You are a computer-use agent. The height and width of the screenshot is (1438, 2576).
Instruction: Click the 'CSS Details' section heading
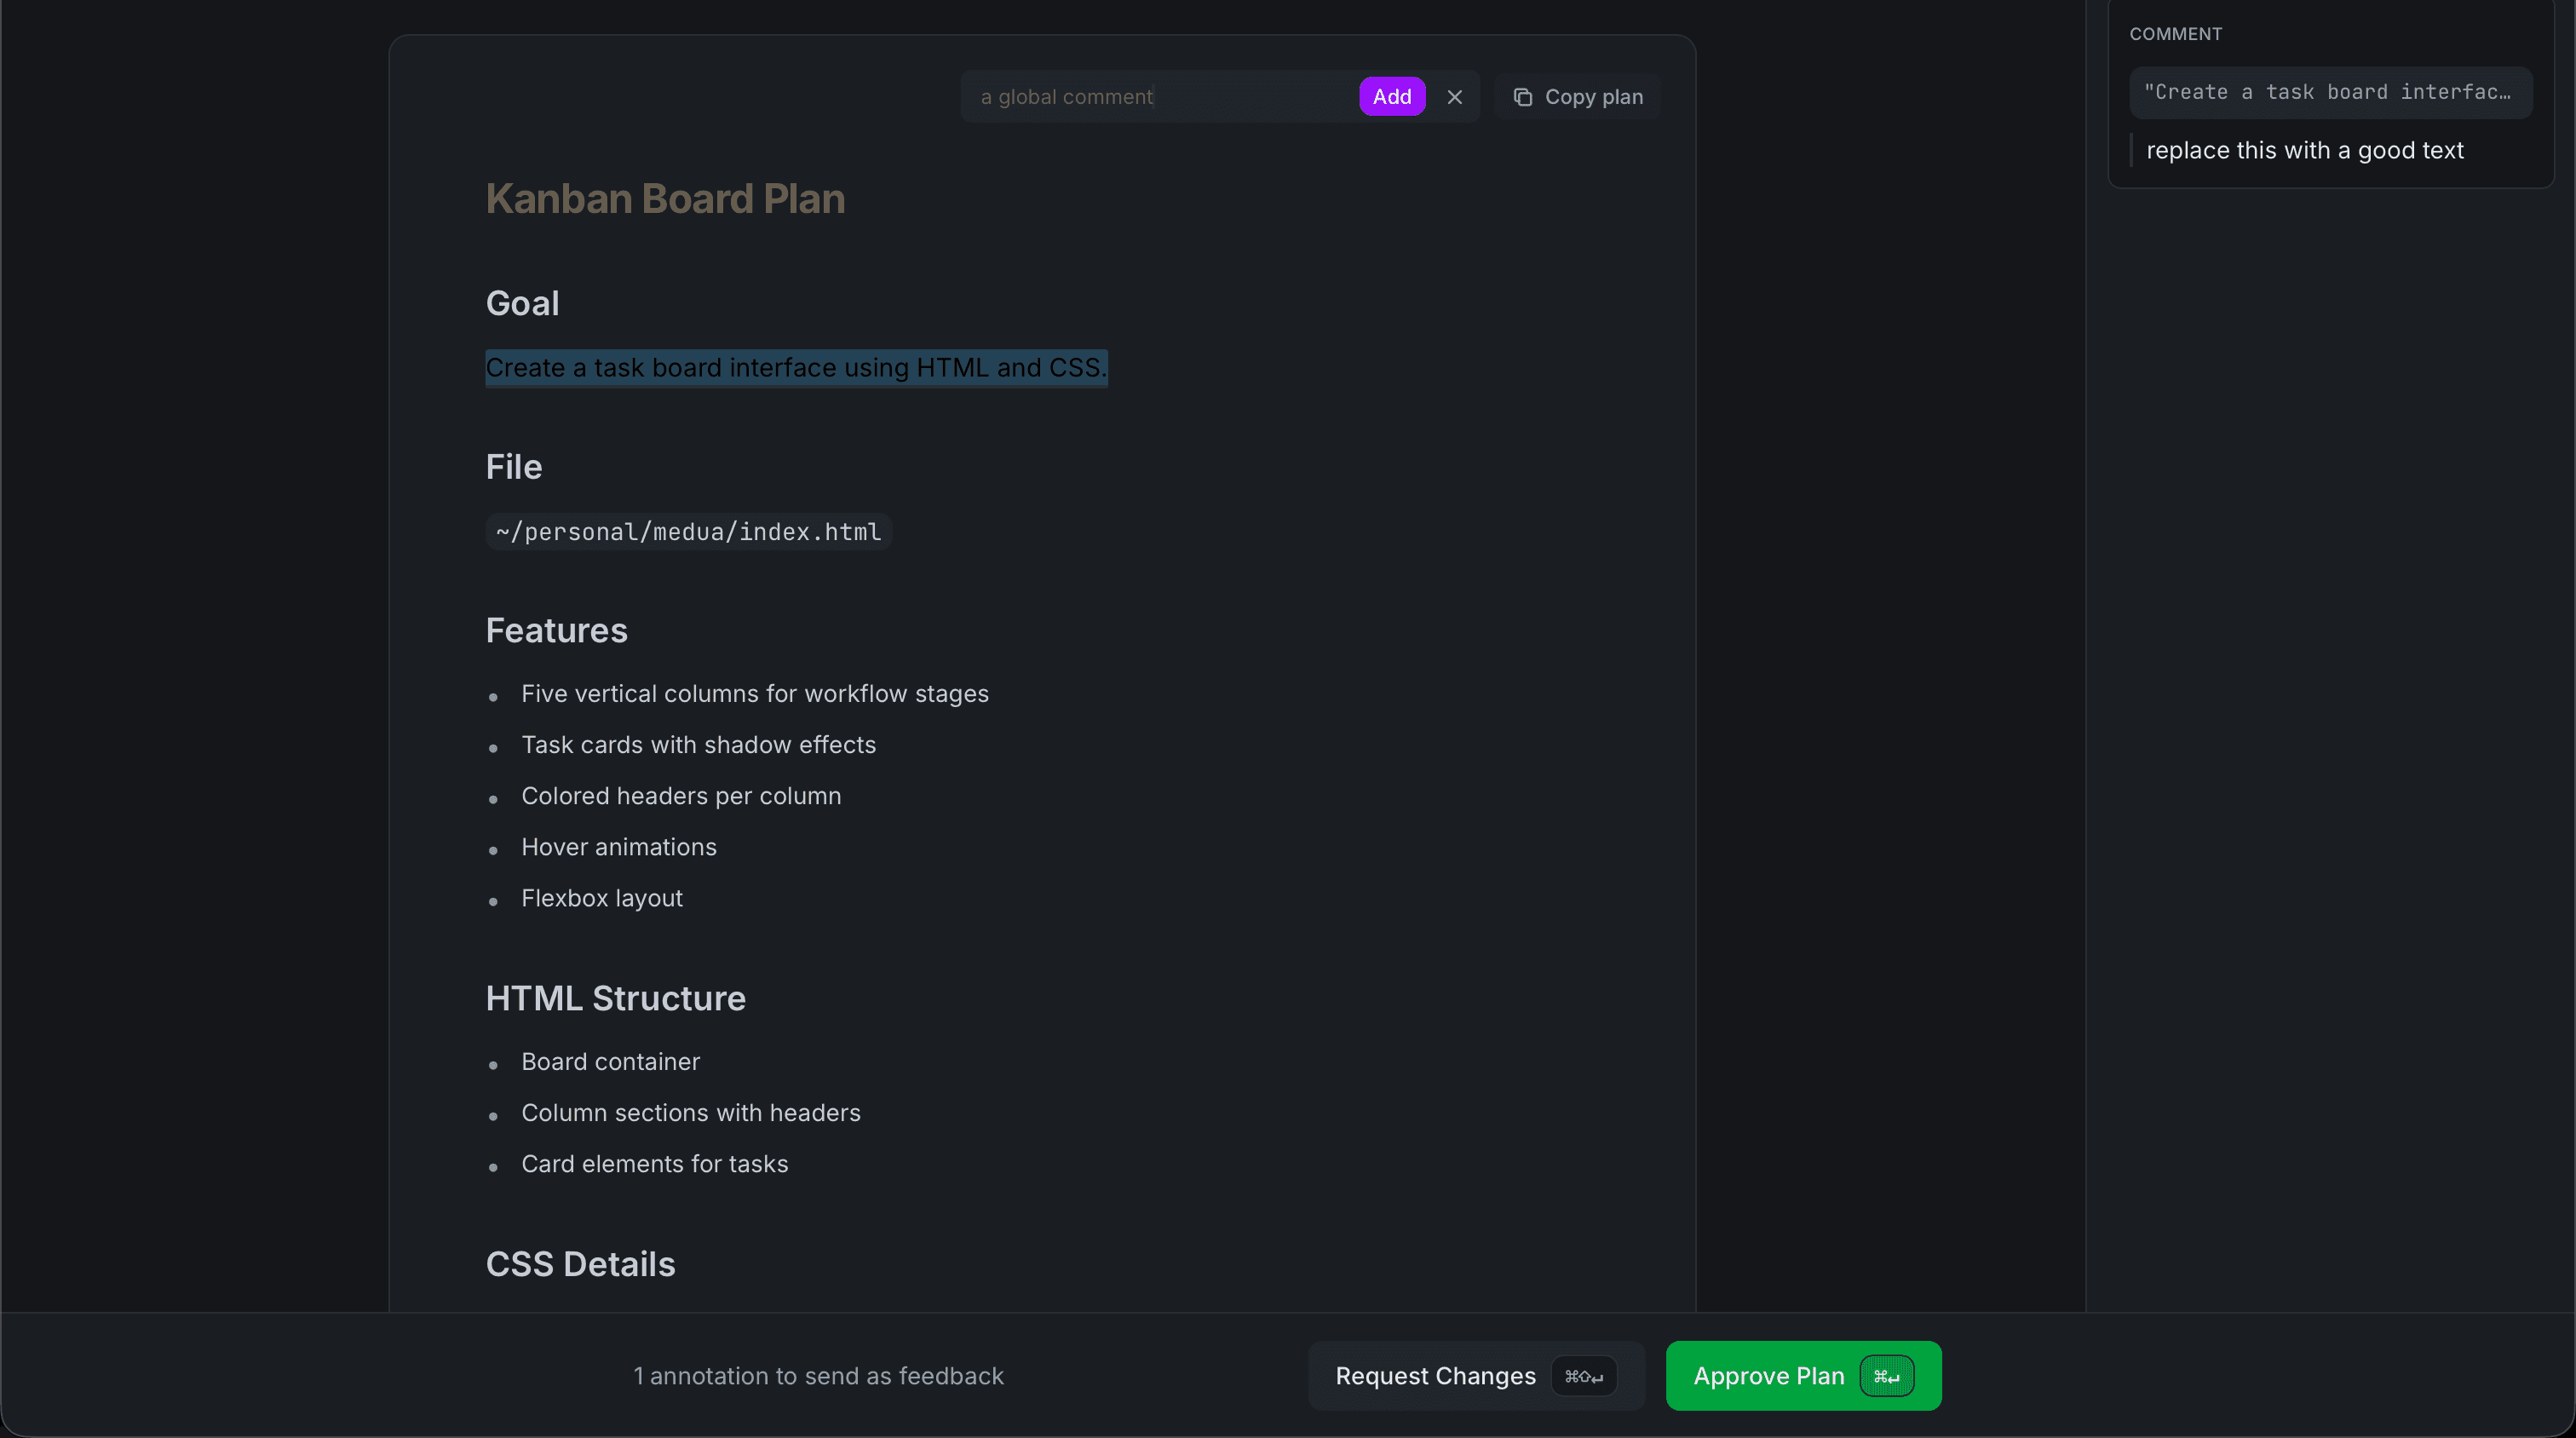pyautogui.click(x=579, y=1263)
